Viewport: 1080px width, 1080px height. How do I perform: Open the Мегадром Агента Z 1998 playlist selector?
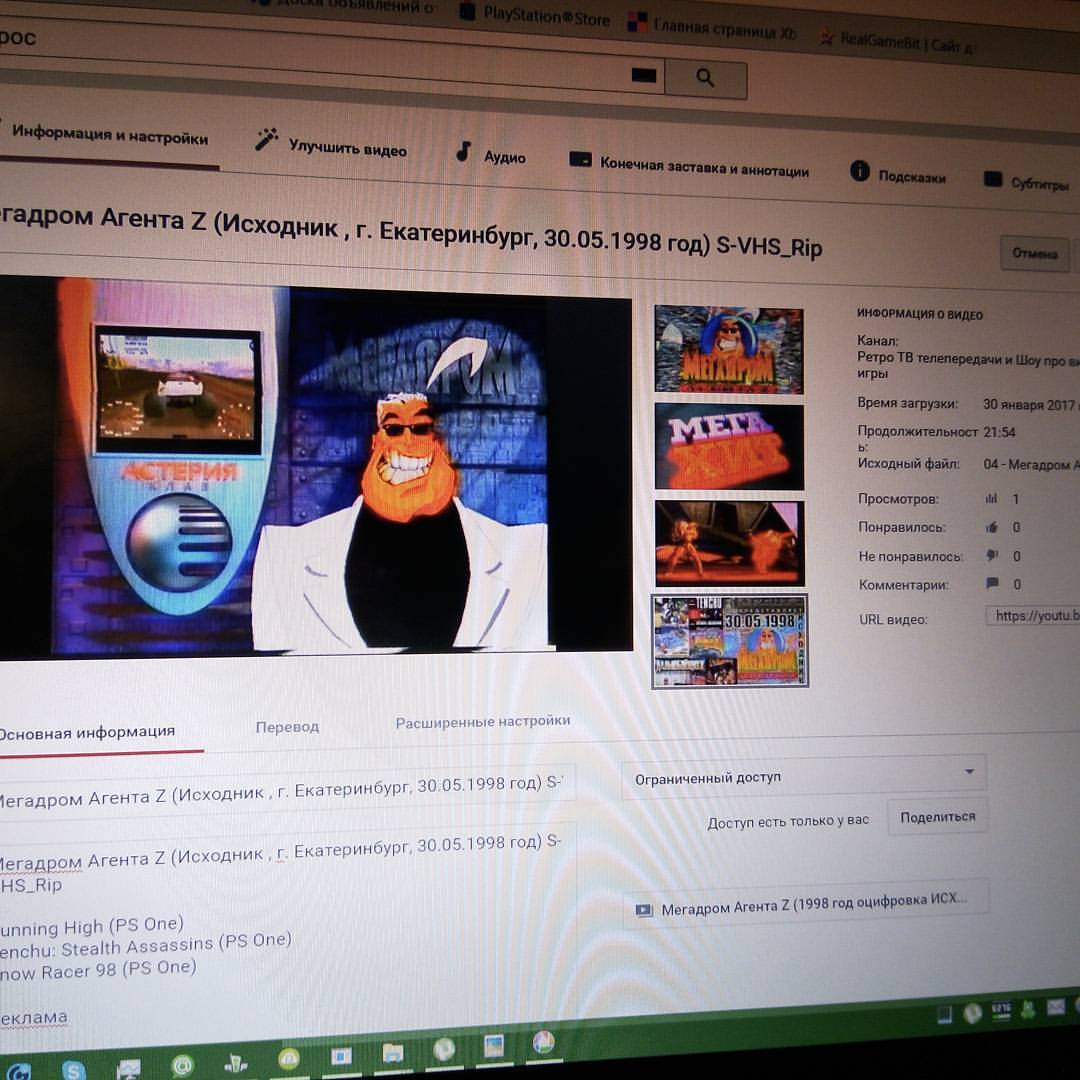(x=806, y=904)
